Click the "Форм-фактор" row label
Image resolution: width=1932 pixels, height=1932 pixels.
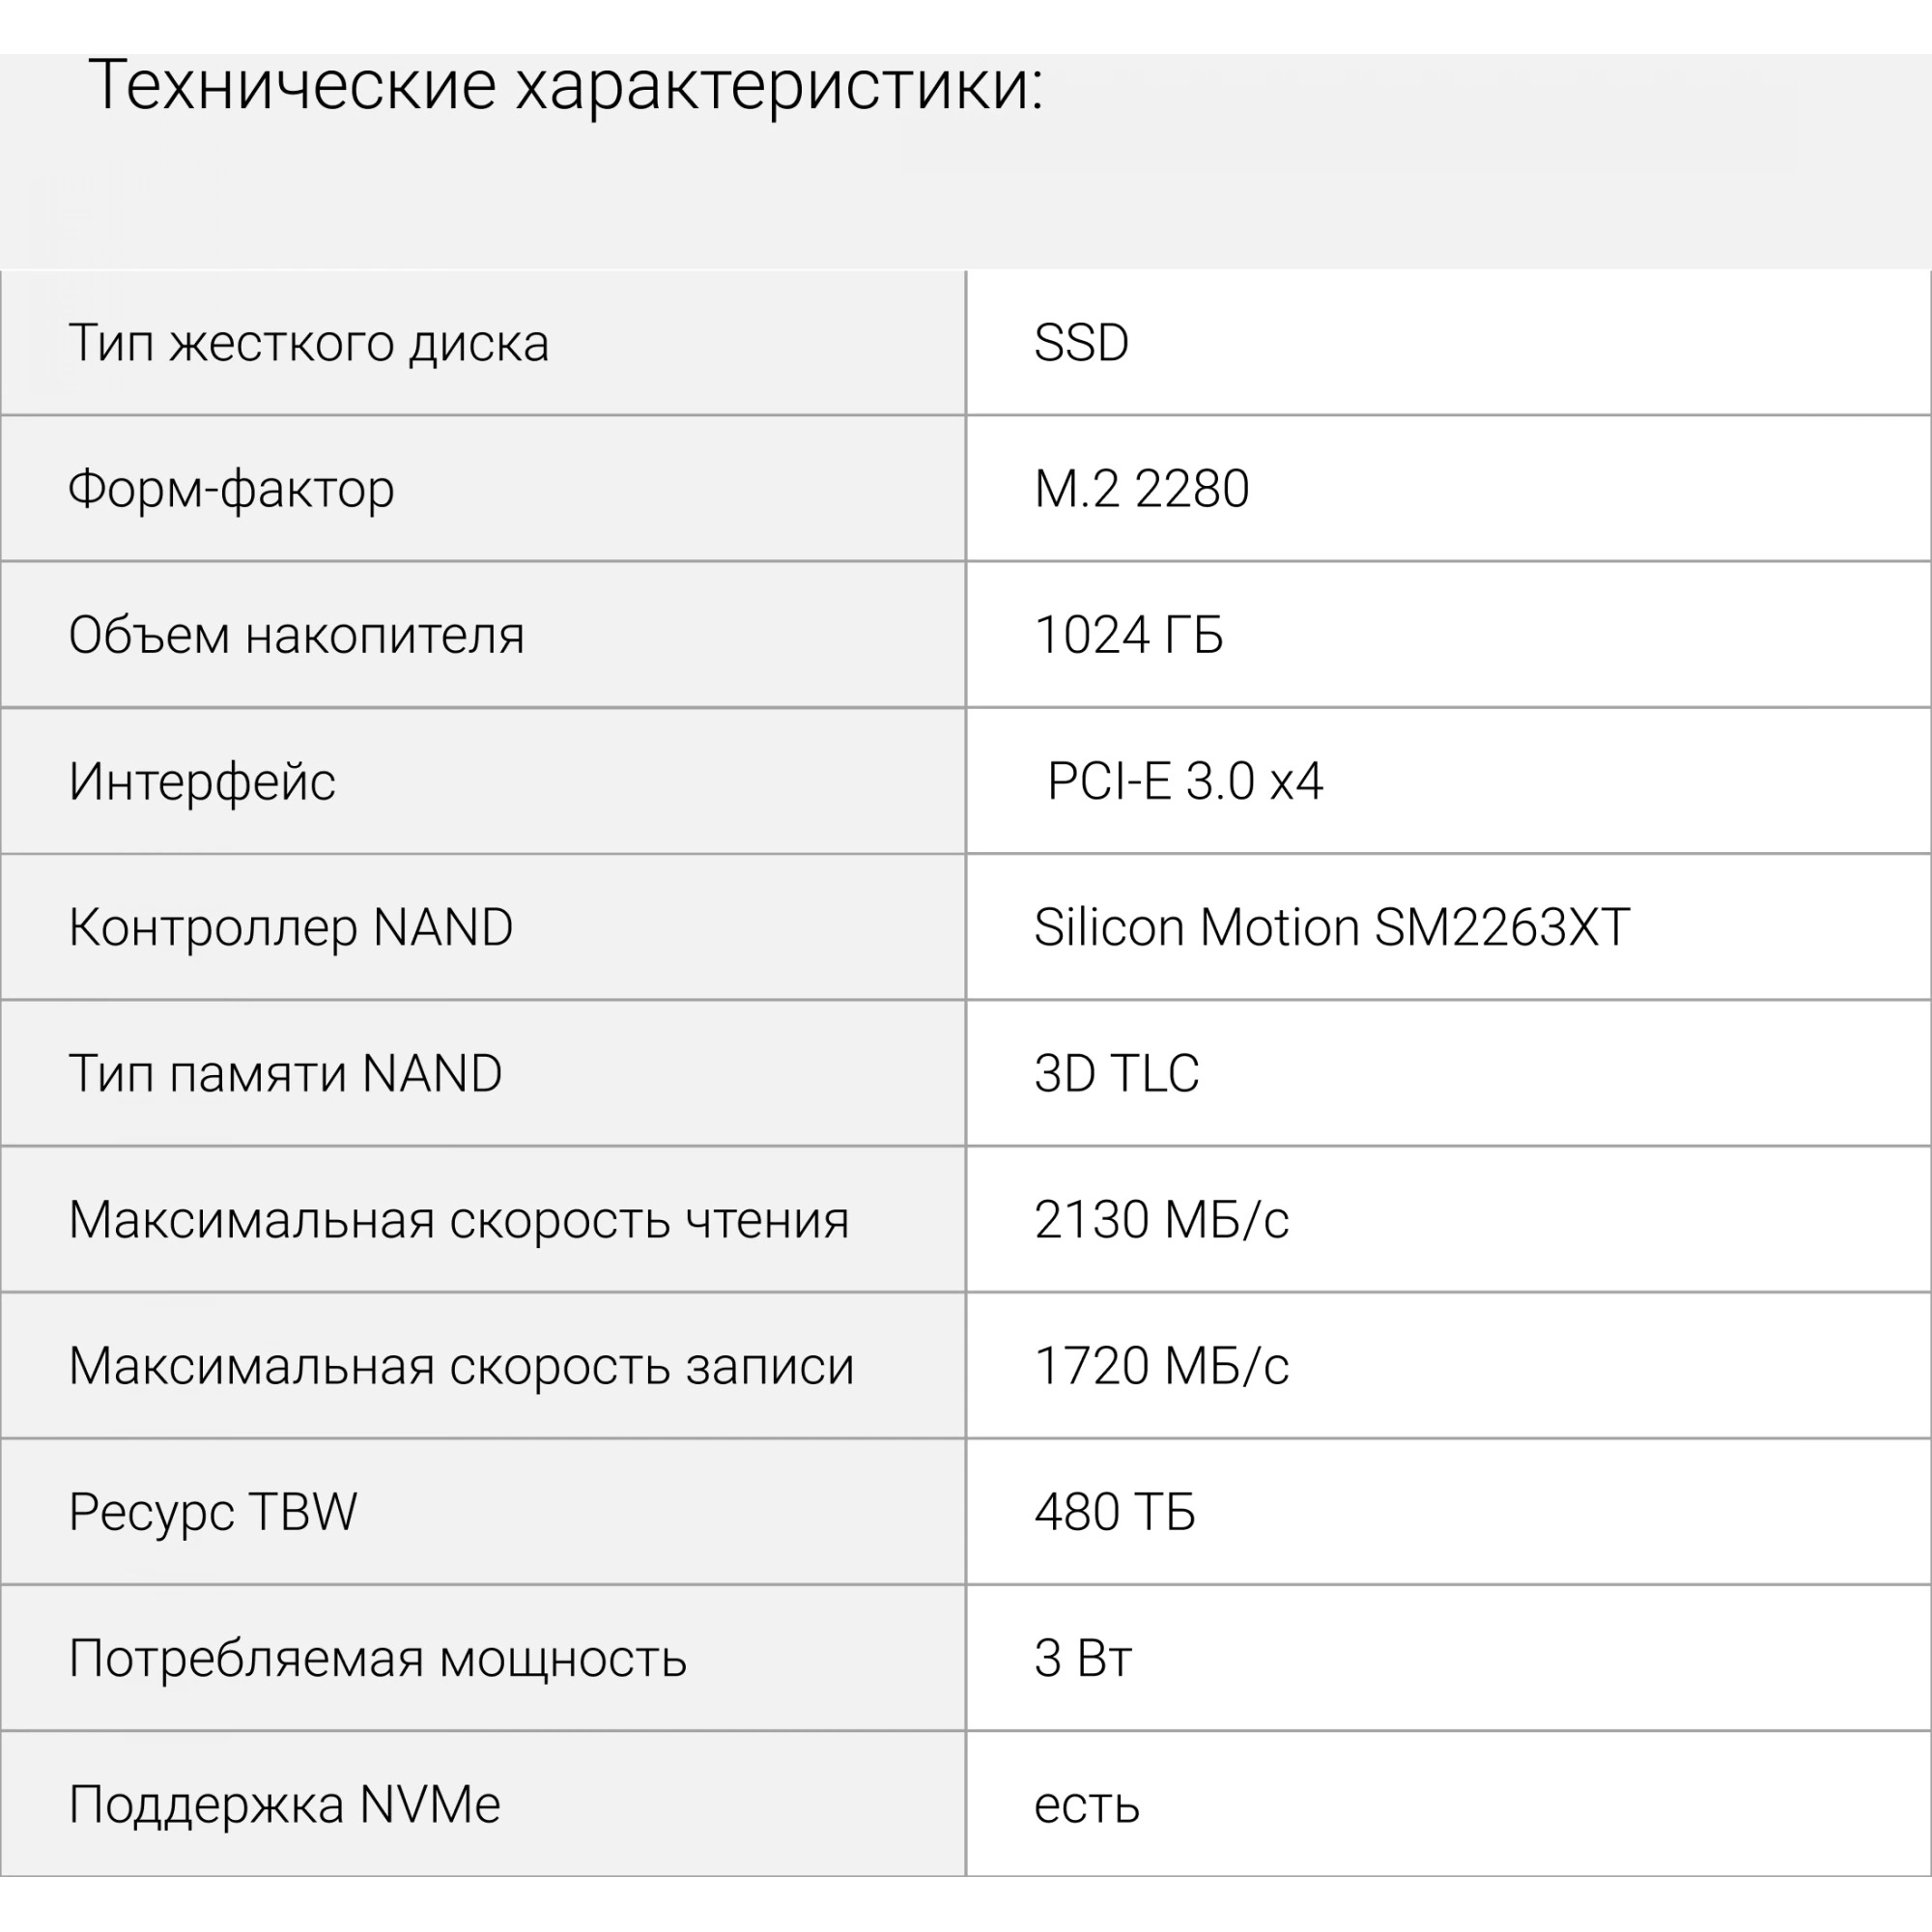tap(231, 489)
